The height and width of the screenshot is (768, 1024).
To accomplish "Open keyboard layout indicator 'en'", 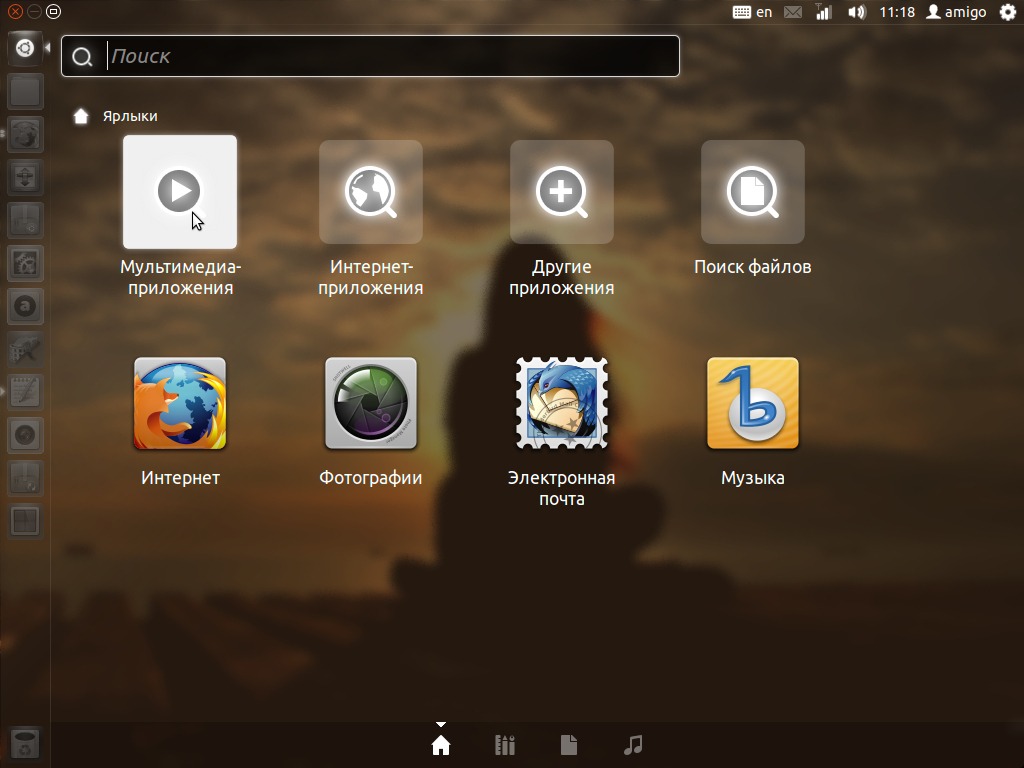I will tap(752, 12).
